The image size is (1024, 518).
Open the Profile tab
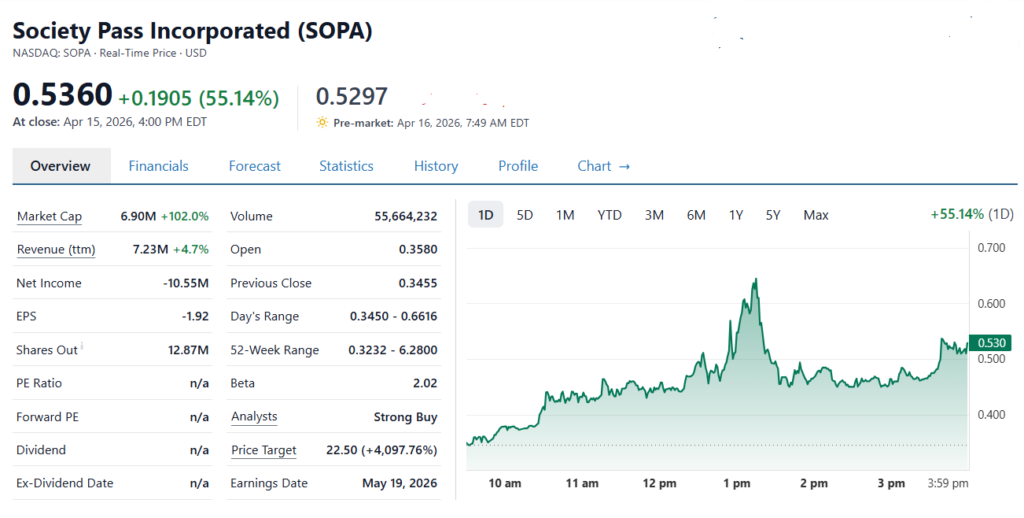[x=518, y=166]
